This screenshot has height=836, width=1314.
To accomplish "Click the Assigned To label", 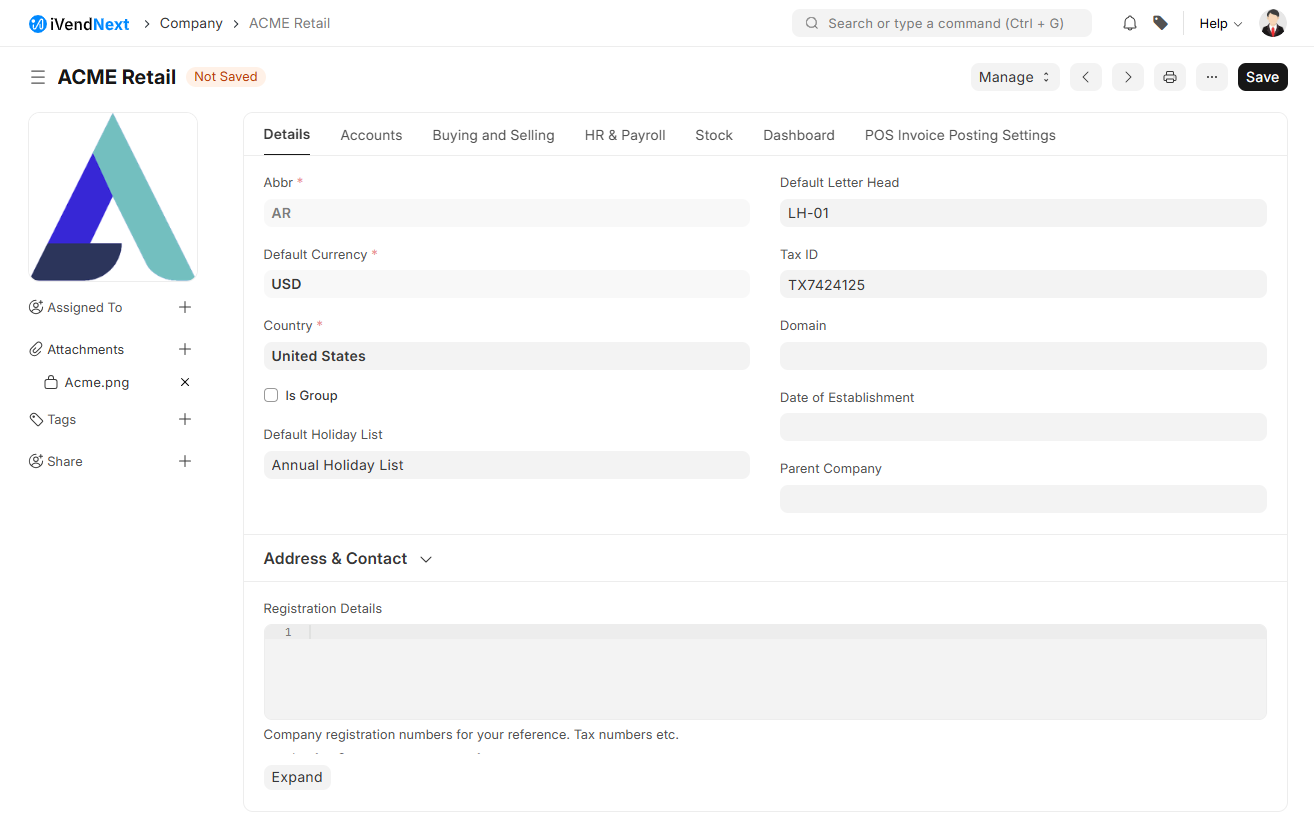I will pyautogui.click(x=85, y=307).
